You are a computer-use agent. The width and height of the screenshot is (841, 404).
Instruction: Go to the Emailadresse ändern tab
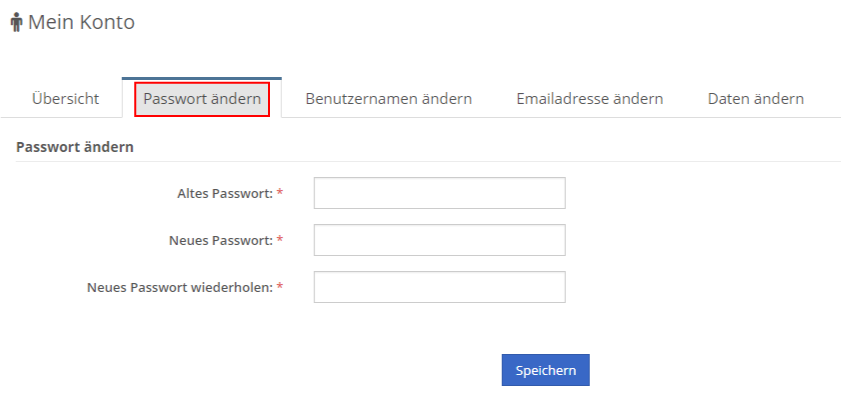pyautogui.click(x=590, y=99)
